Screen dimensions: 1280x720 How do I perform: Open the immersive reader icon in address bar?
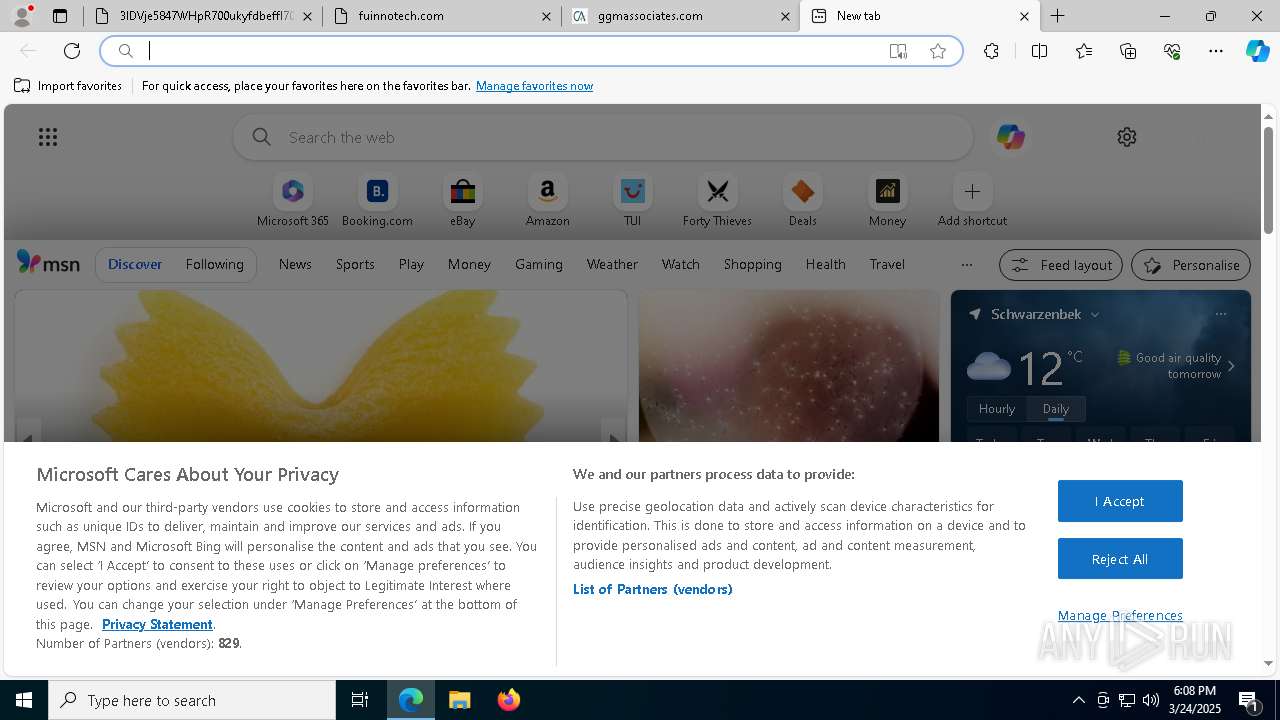pos(898,51)
